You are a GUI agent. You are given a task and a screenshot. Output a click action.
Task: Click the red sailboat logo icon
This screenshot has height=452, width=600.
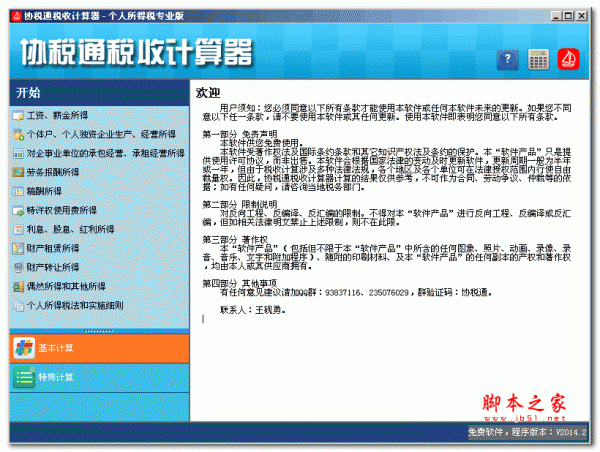[568, 59]
